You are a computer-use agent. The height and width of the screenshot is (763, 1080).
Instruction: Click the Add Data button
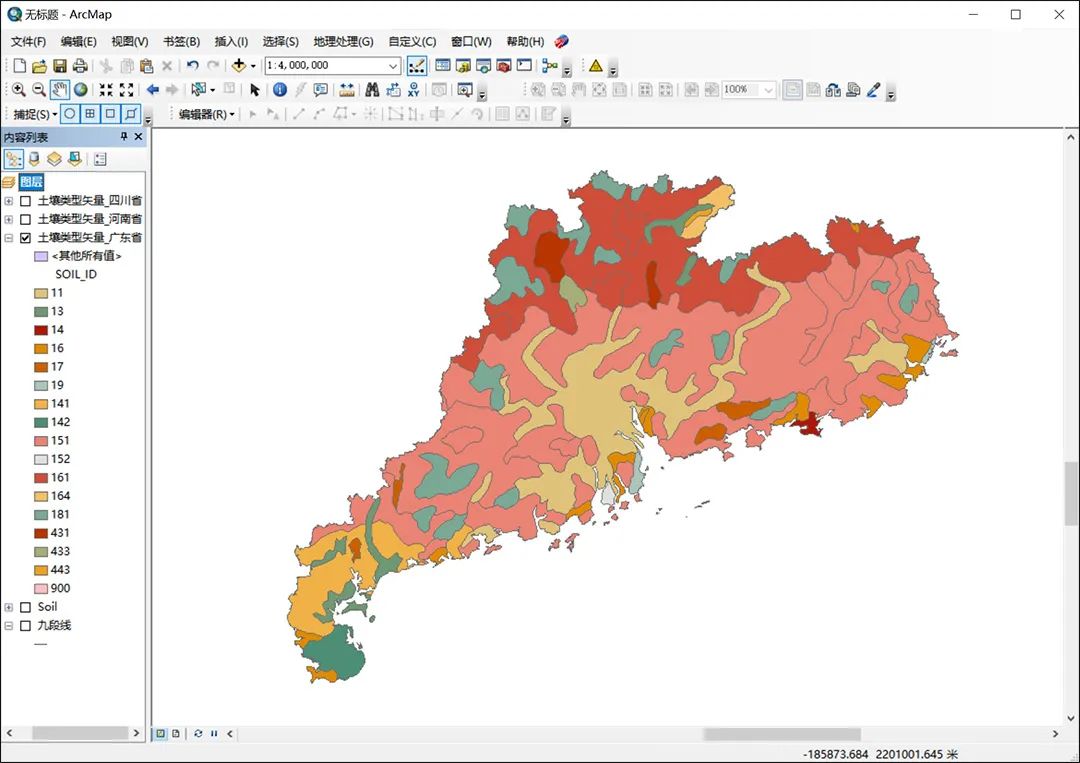click(239, 65)
